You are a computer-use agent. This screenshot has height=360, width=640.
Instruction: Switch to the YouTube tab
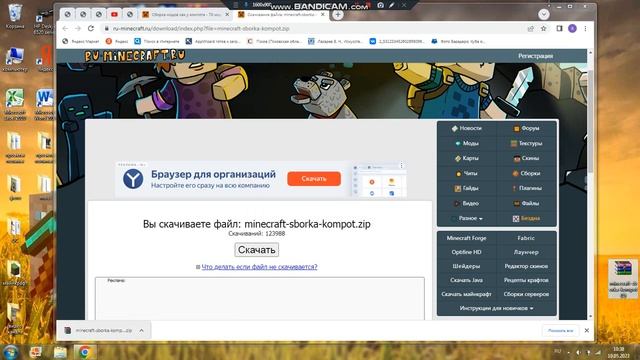(x=114, y=15)
